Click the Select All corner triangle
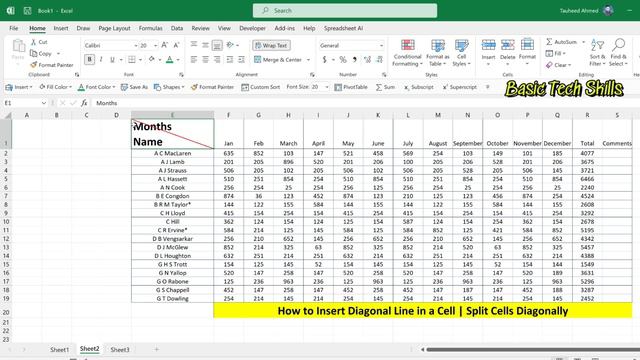 coord(7,115)
